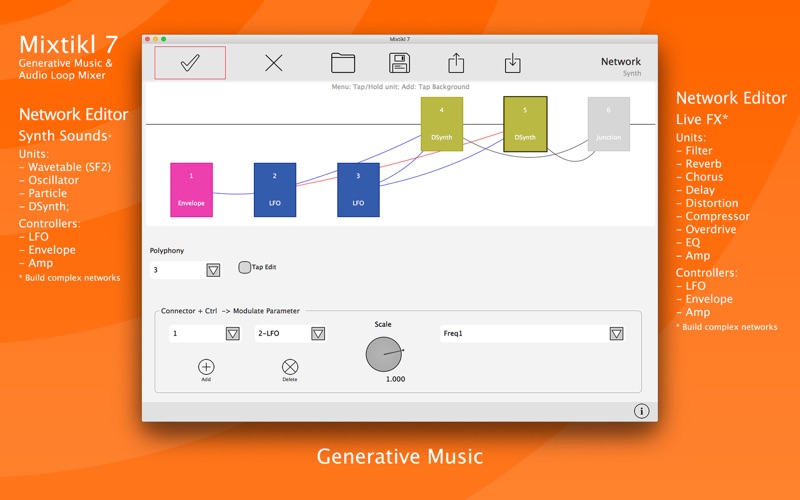
Task: Confirm changes with the checkmark button
Action: [190, 63]
